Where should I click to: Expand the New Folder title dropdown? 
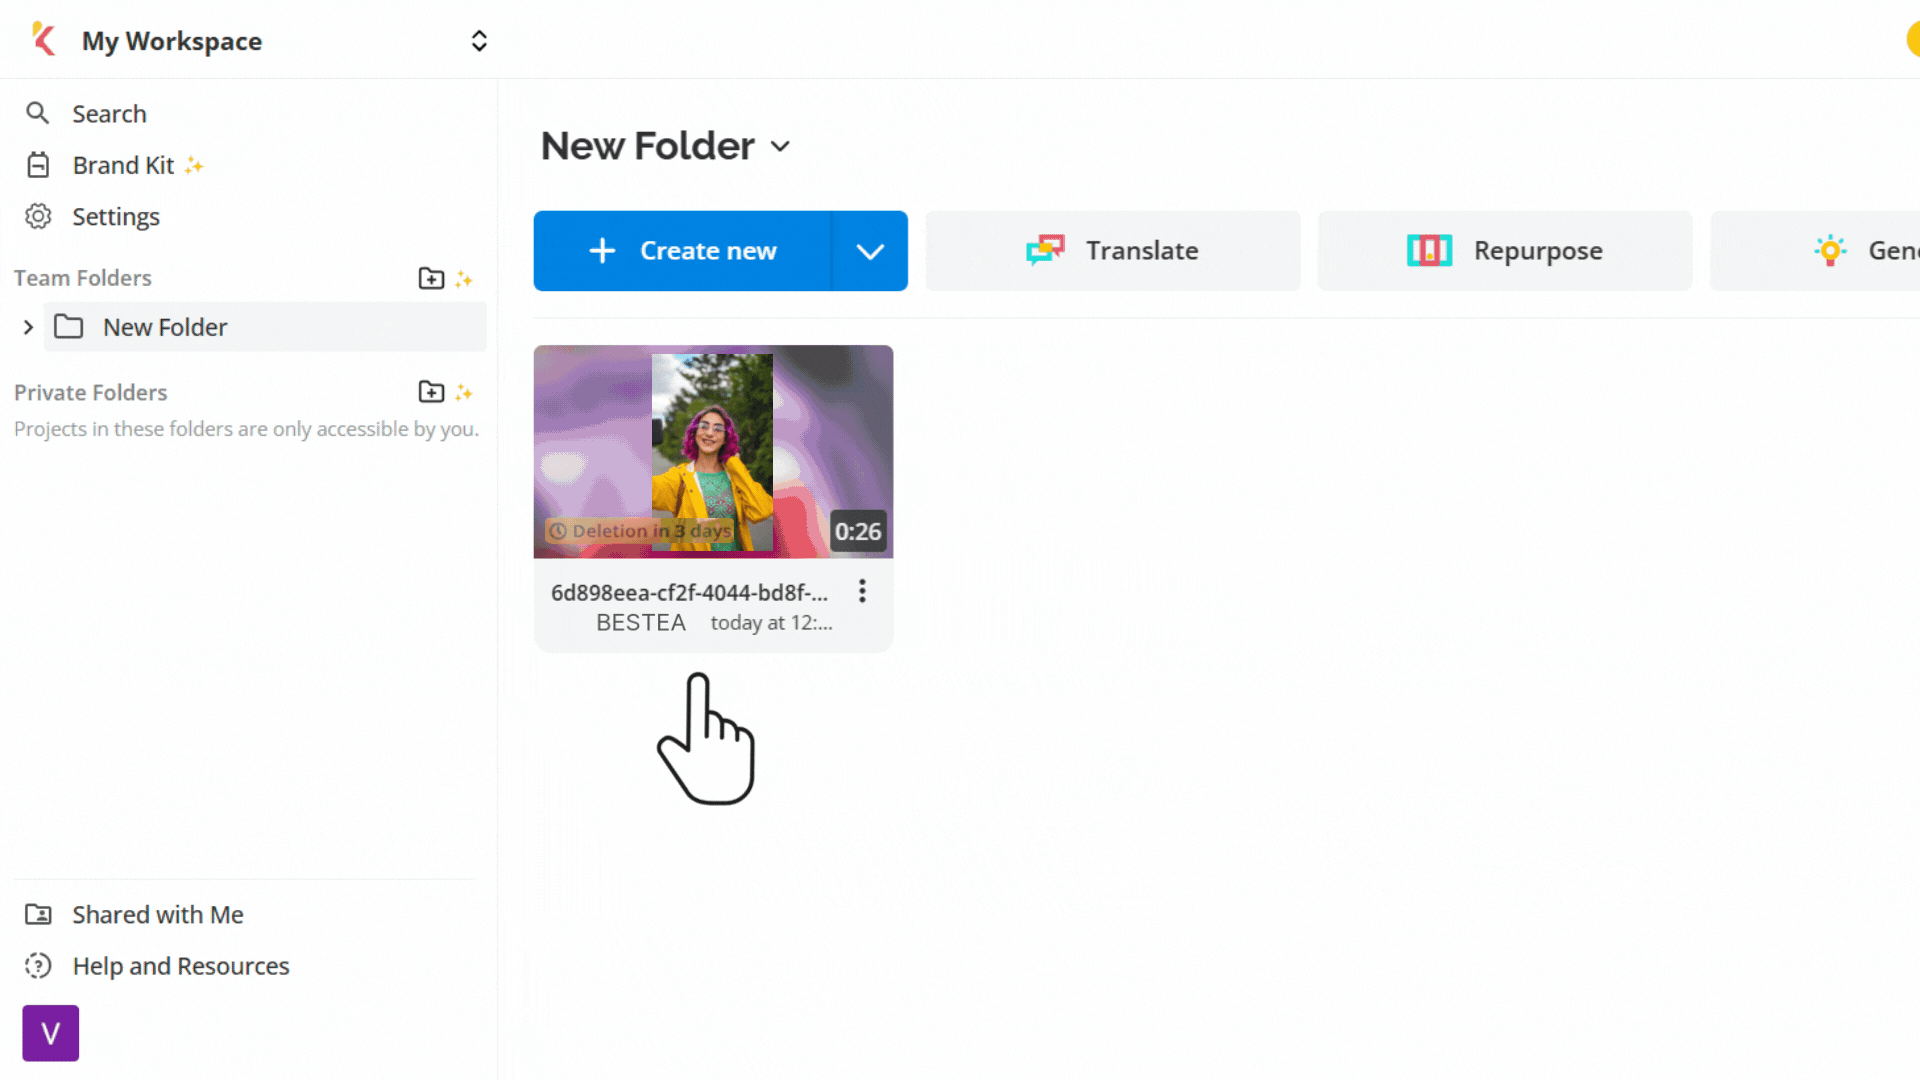(x=781, y=147)
